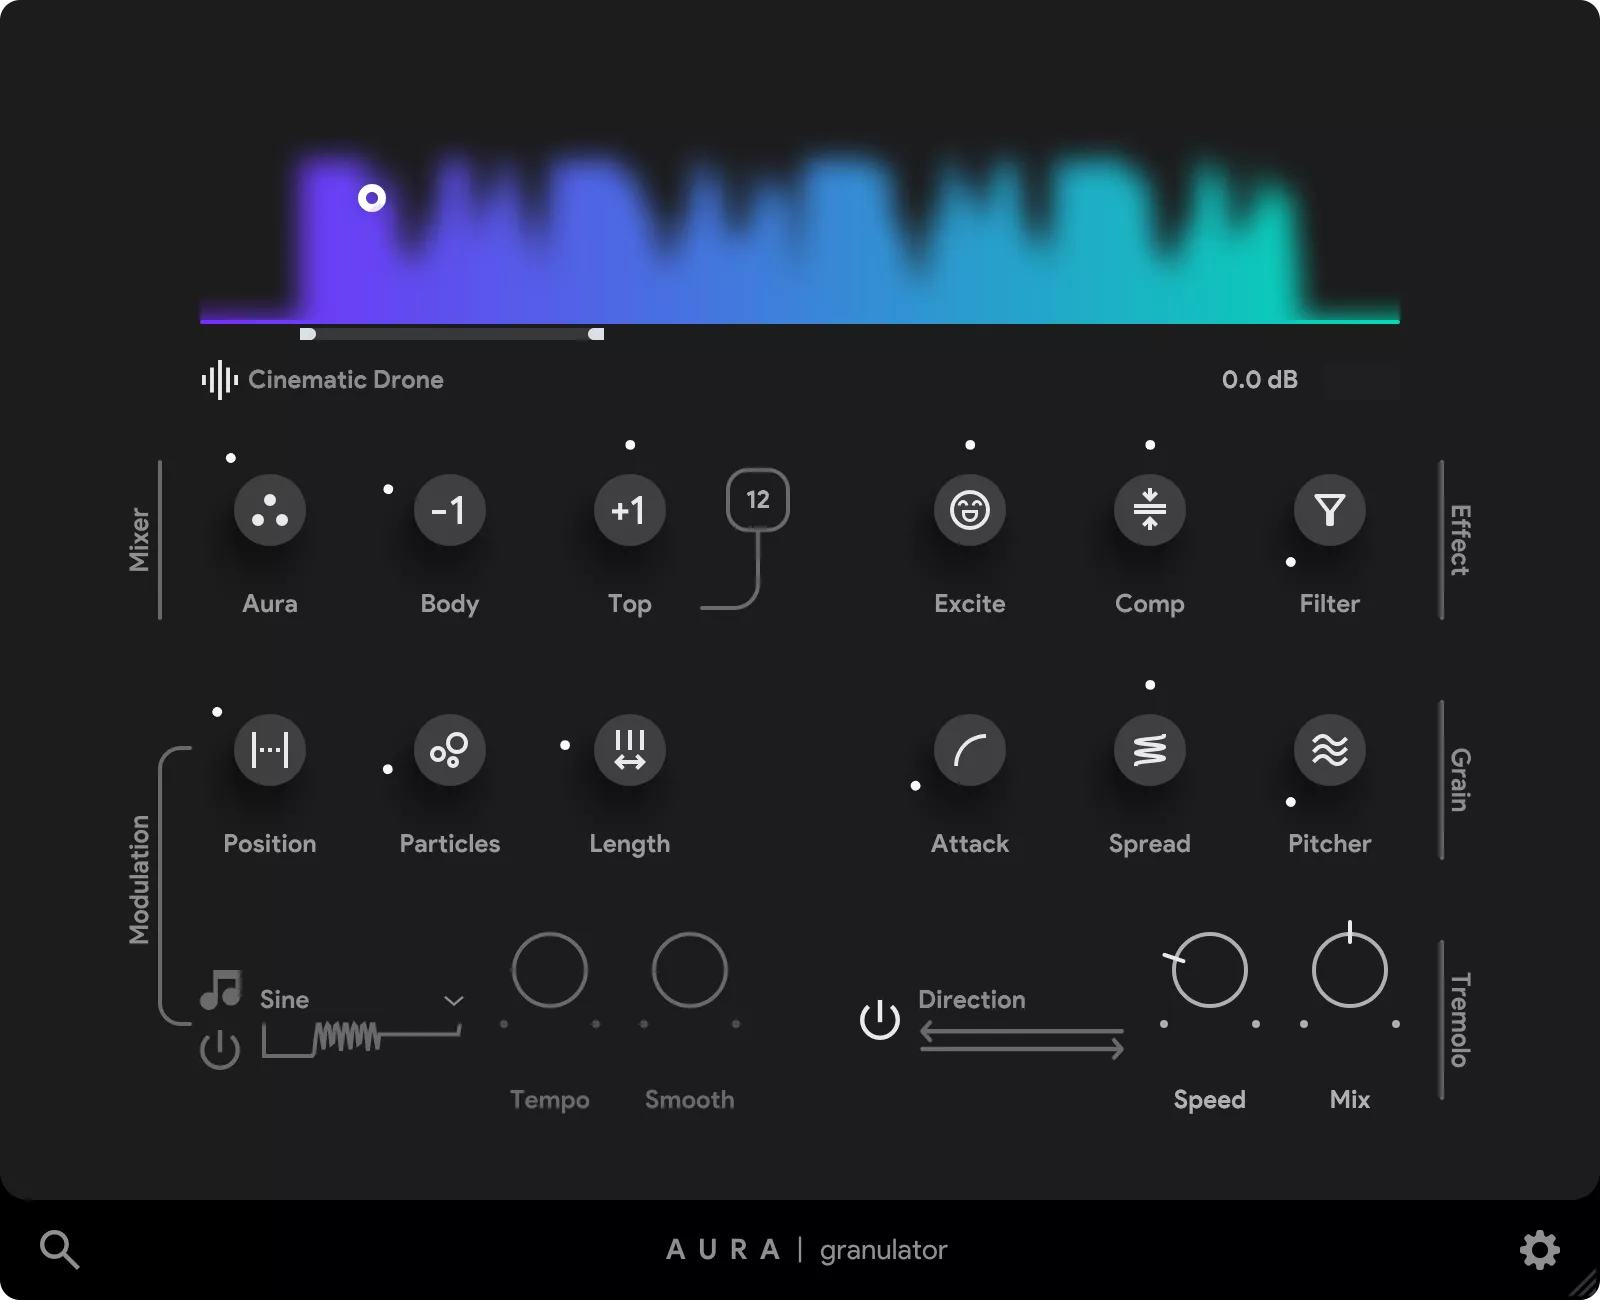
Task: Open the Filter effect control
Action: tap(1329, 509)
